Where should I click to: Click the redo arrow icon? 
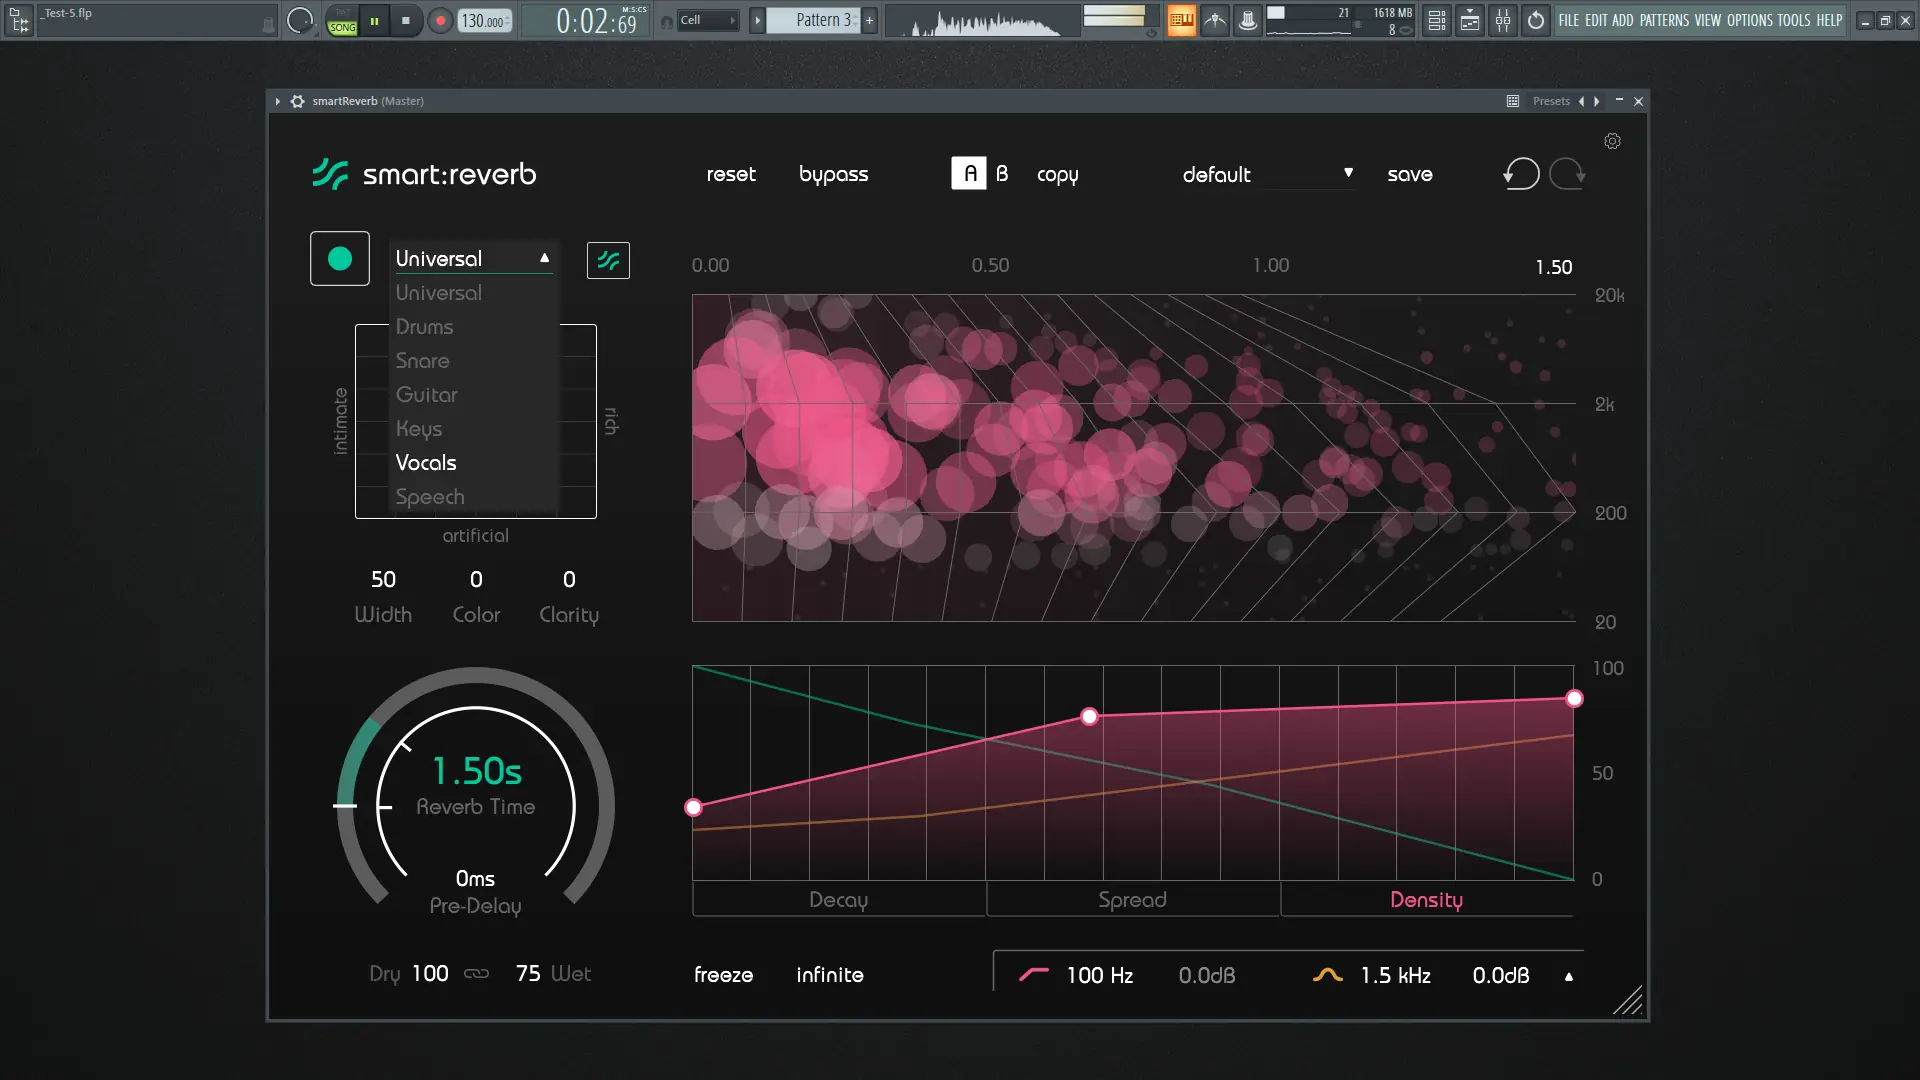click(x=1567, y=174)
